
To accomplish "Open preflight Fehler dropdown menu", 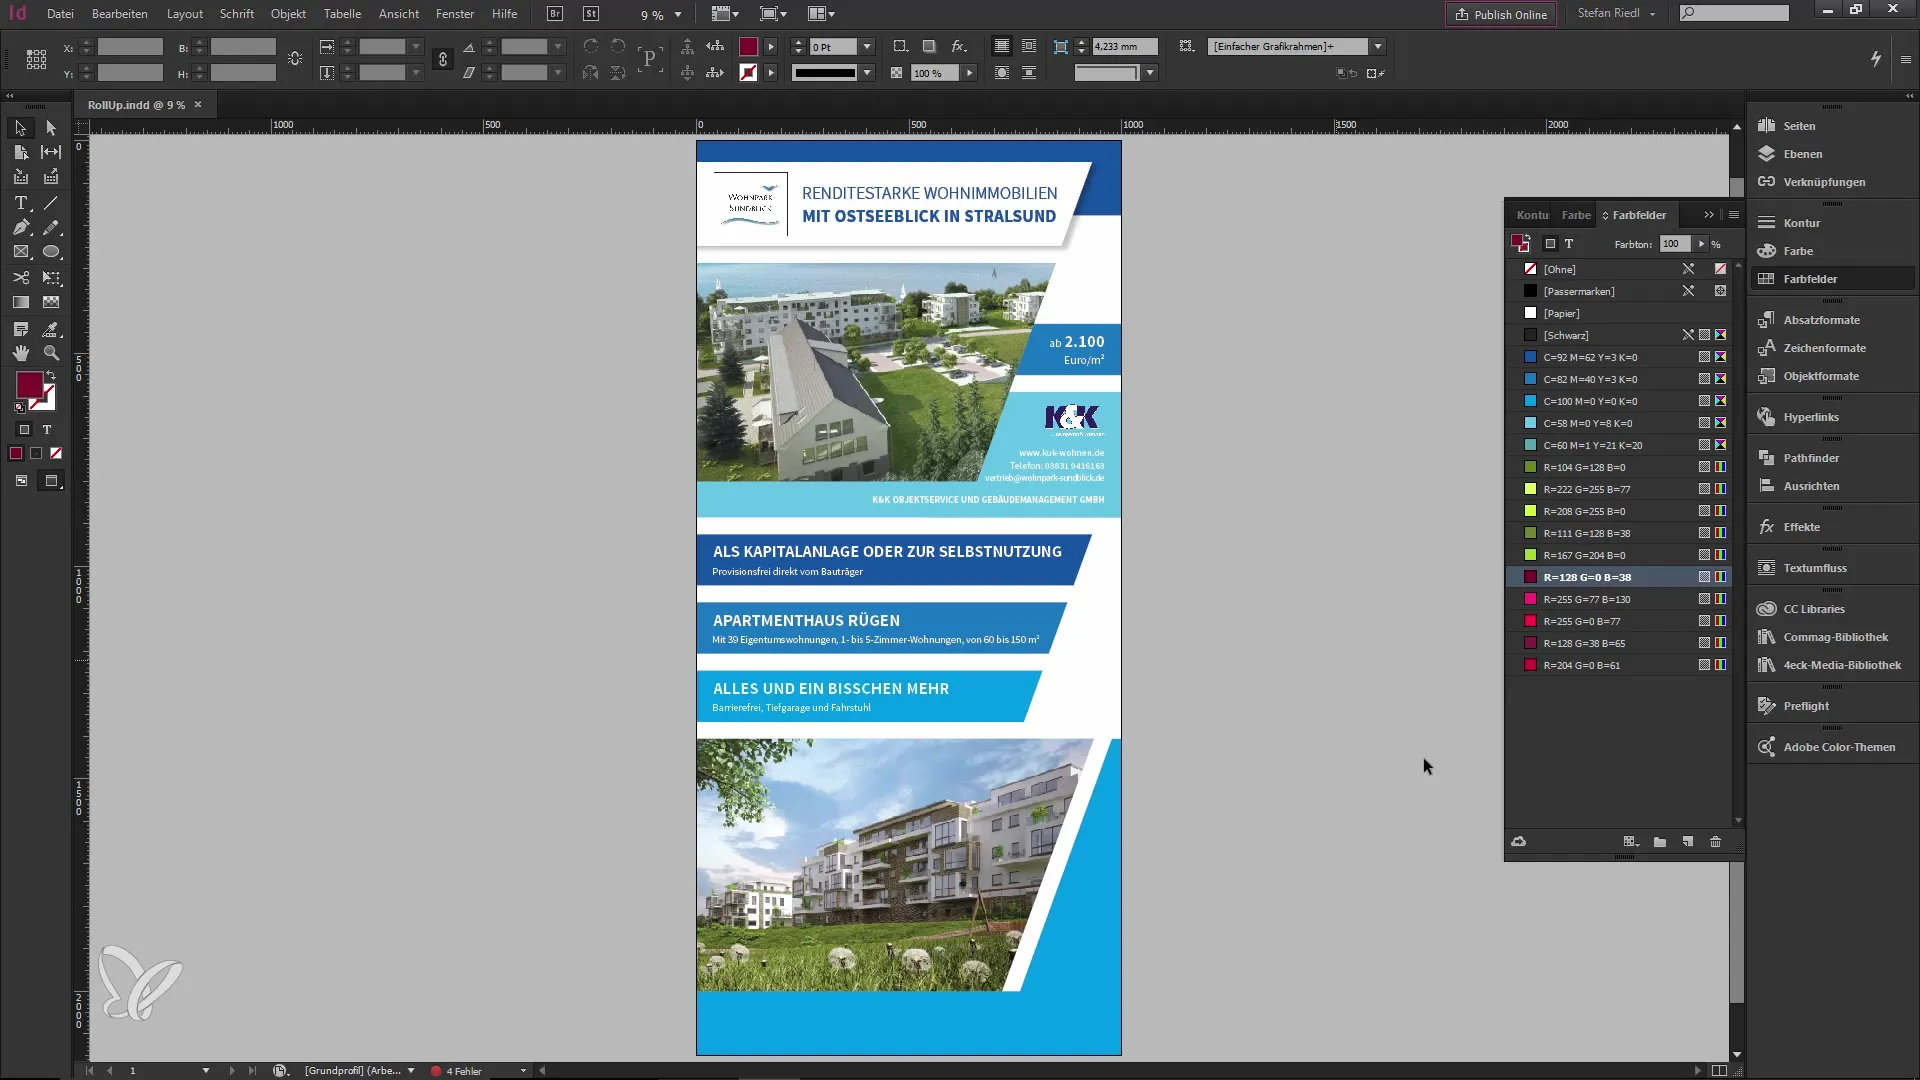I will 523,1071.
